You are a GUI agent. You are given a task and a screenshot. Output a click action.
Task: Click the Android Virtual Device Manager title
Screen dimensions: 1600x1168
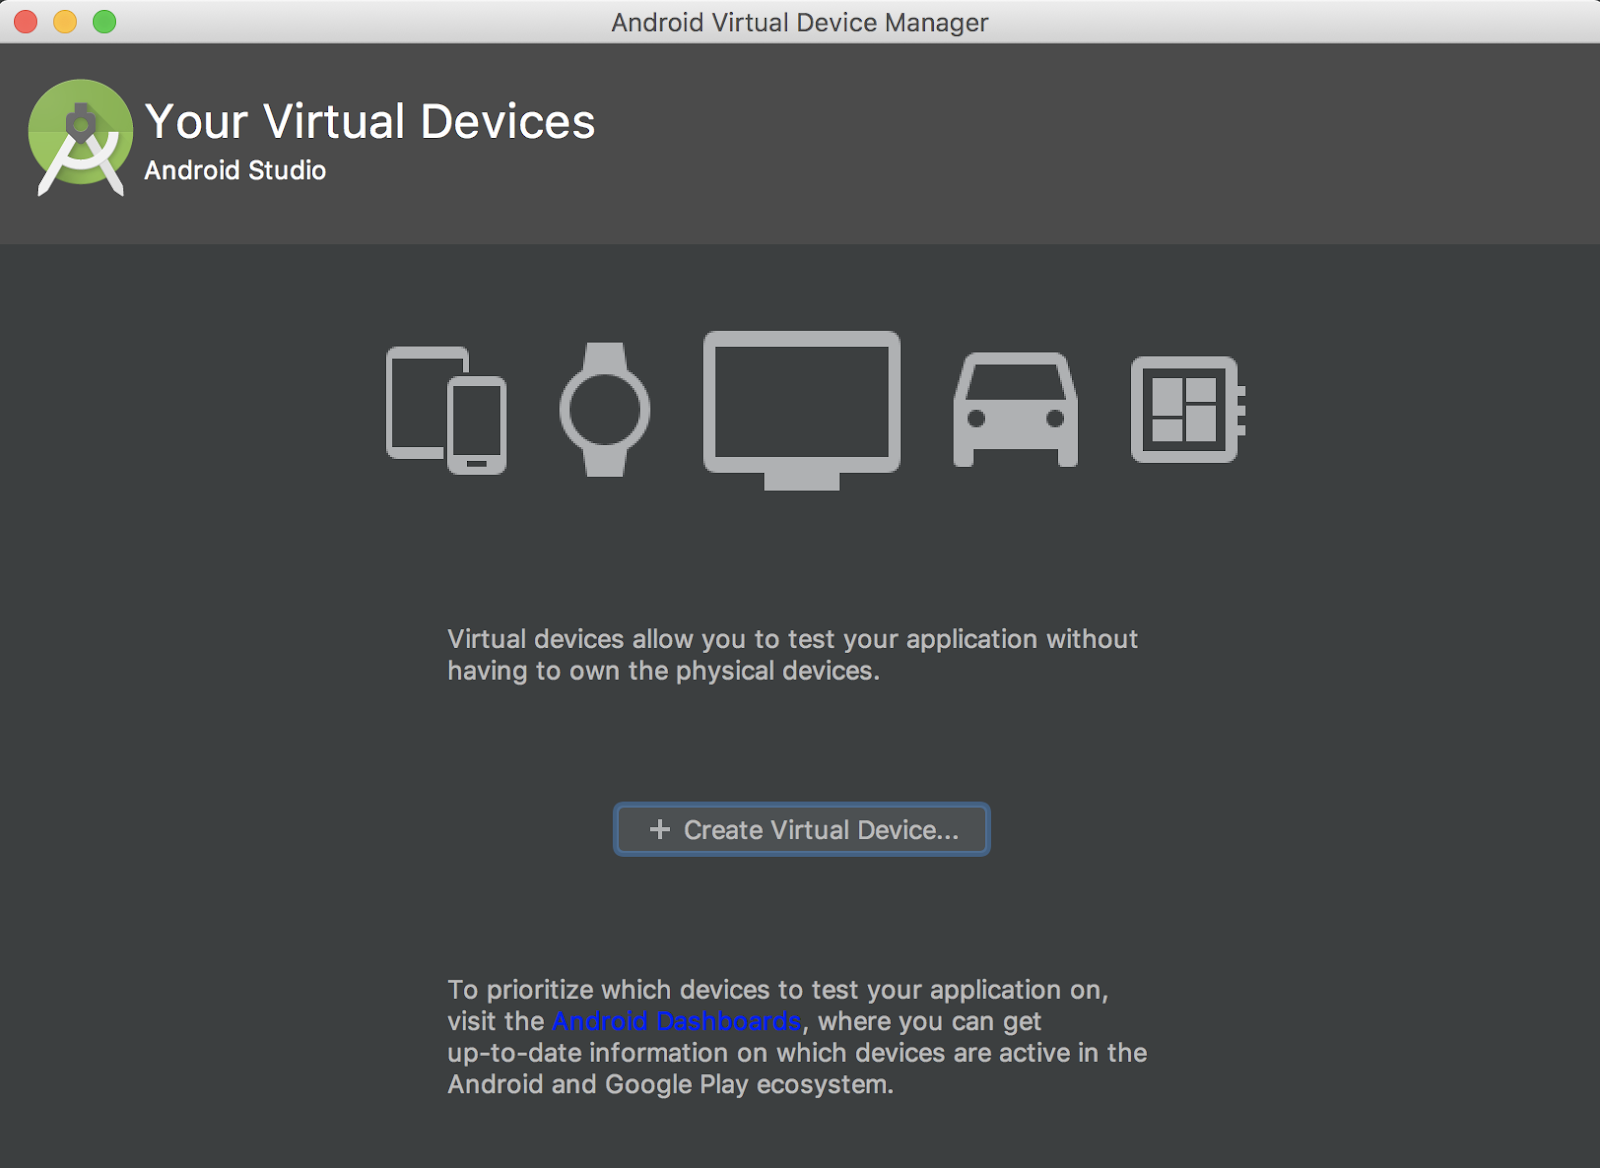click(x=799, y=22)
